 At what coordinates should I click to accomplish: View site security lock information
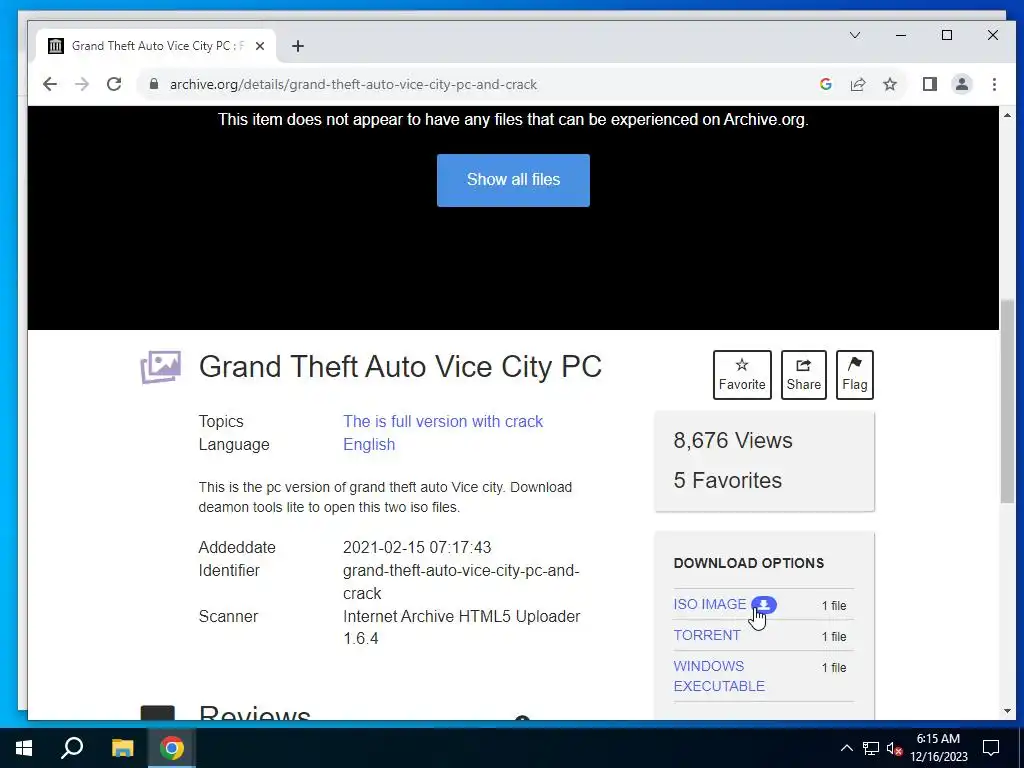pos(154,84)
